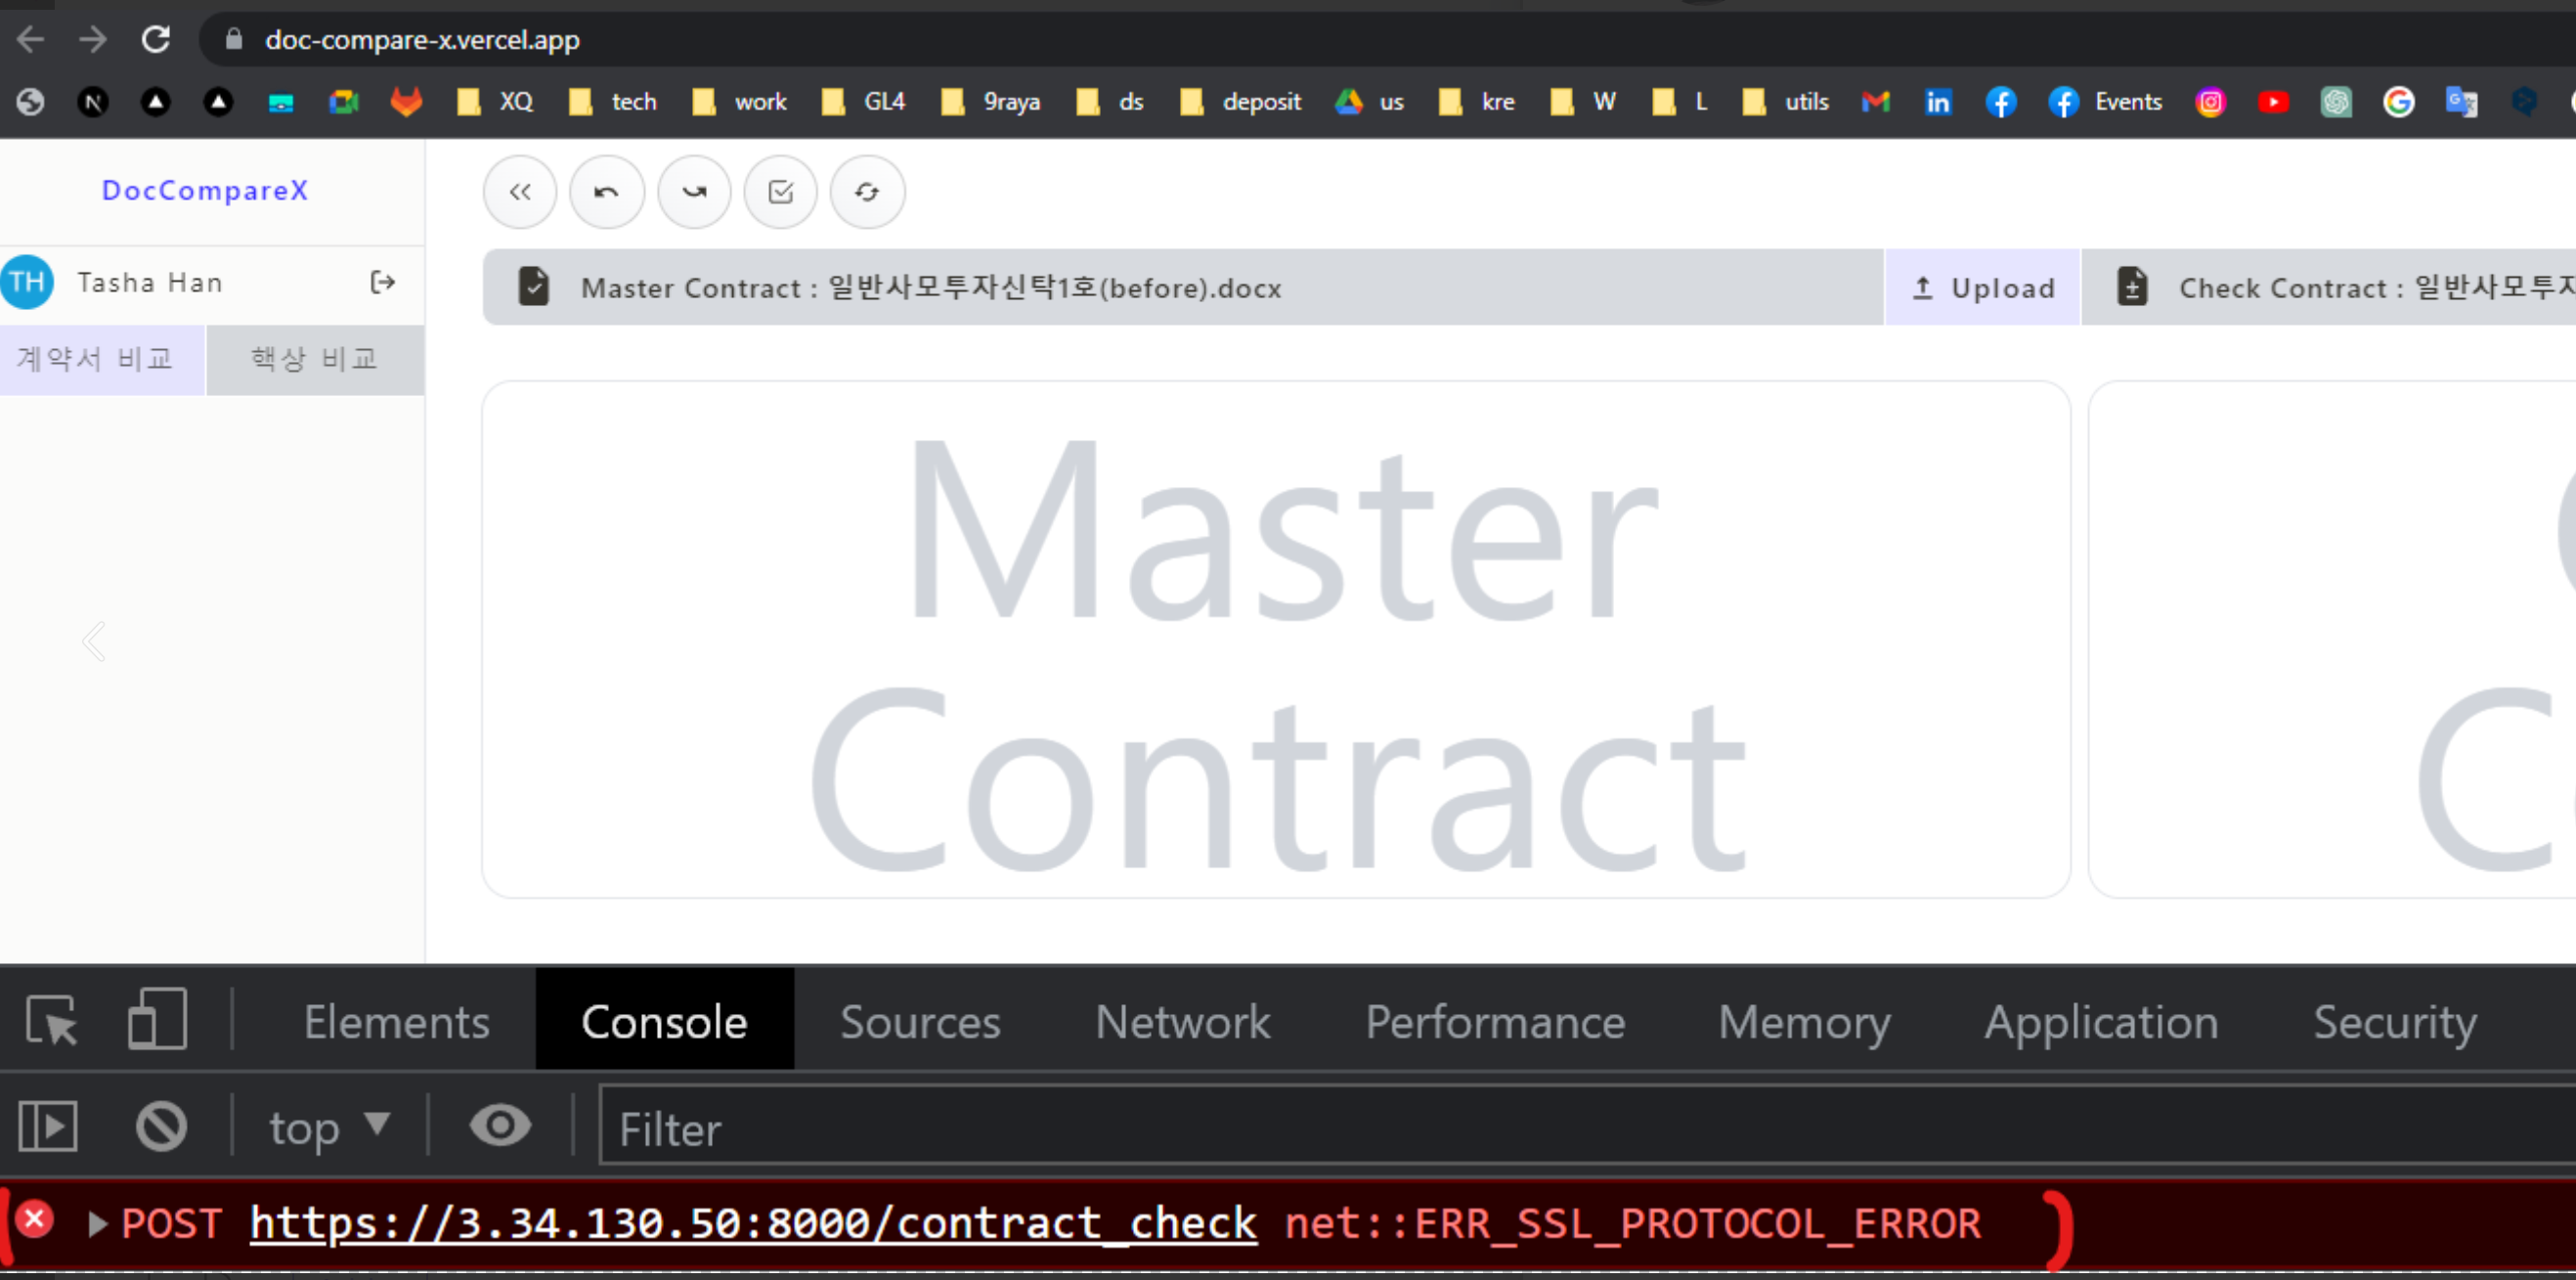
Task: Click the double-chevron back toolbar button
Action: (520, 192)
